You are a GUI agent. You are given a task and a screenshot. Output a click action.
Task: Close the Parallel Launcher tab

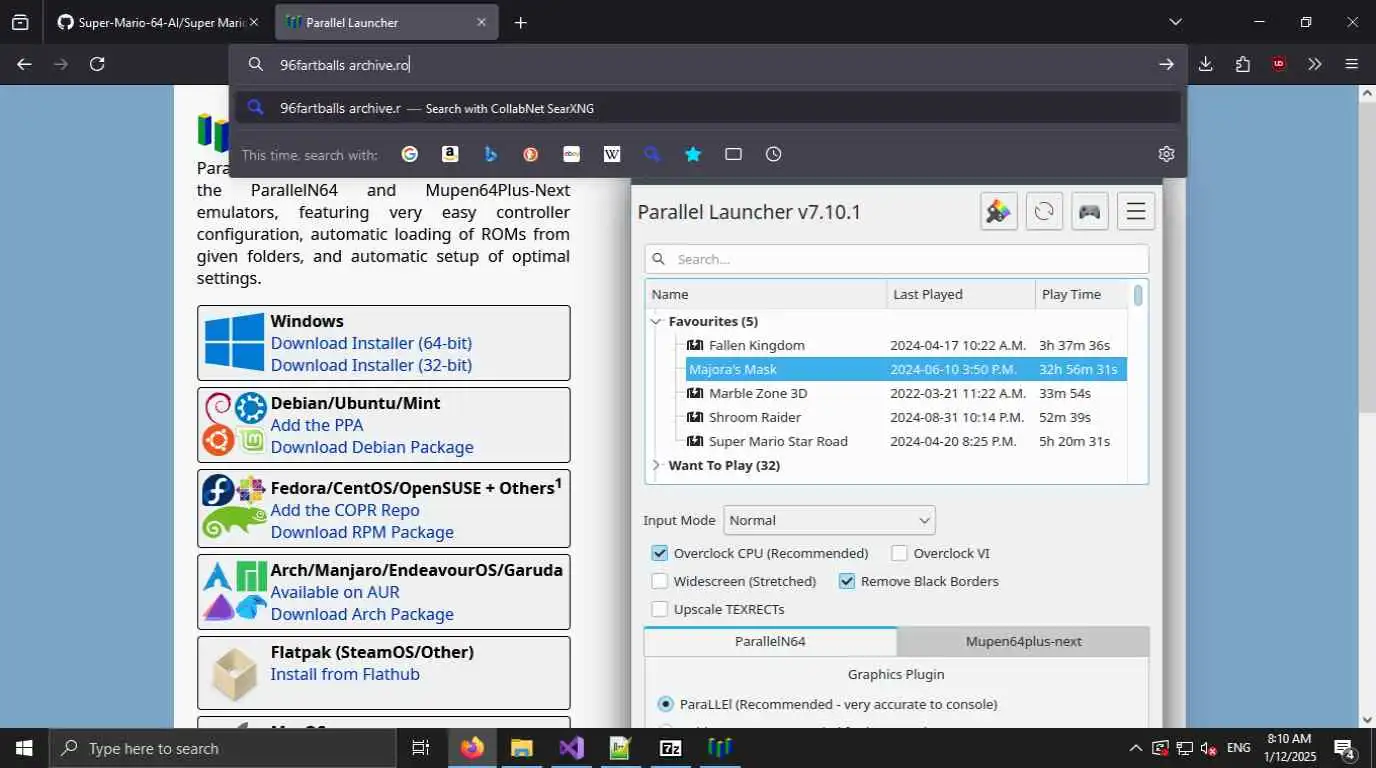pos(481,22)
